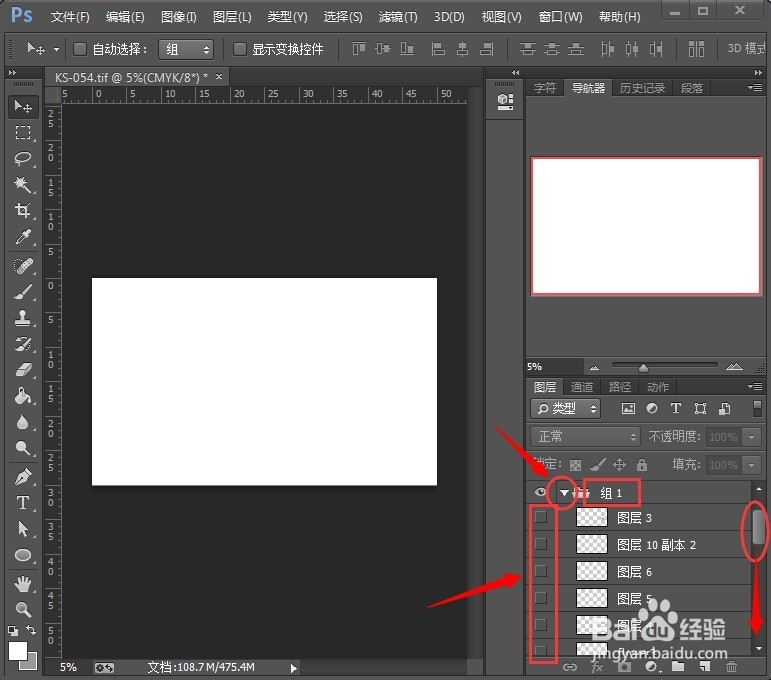The height and width of the screenshot is (680, 771).
Task: Open the 不透明度 opacity dropdown arrow
Action: point(751,437)
